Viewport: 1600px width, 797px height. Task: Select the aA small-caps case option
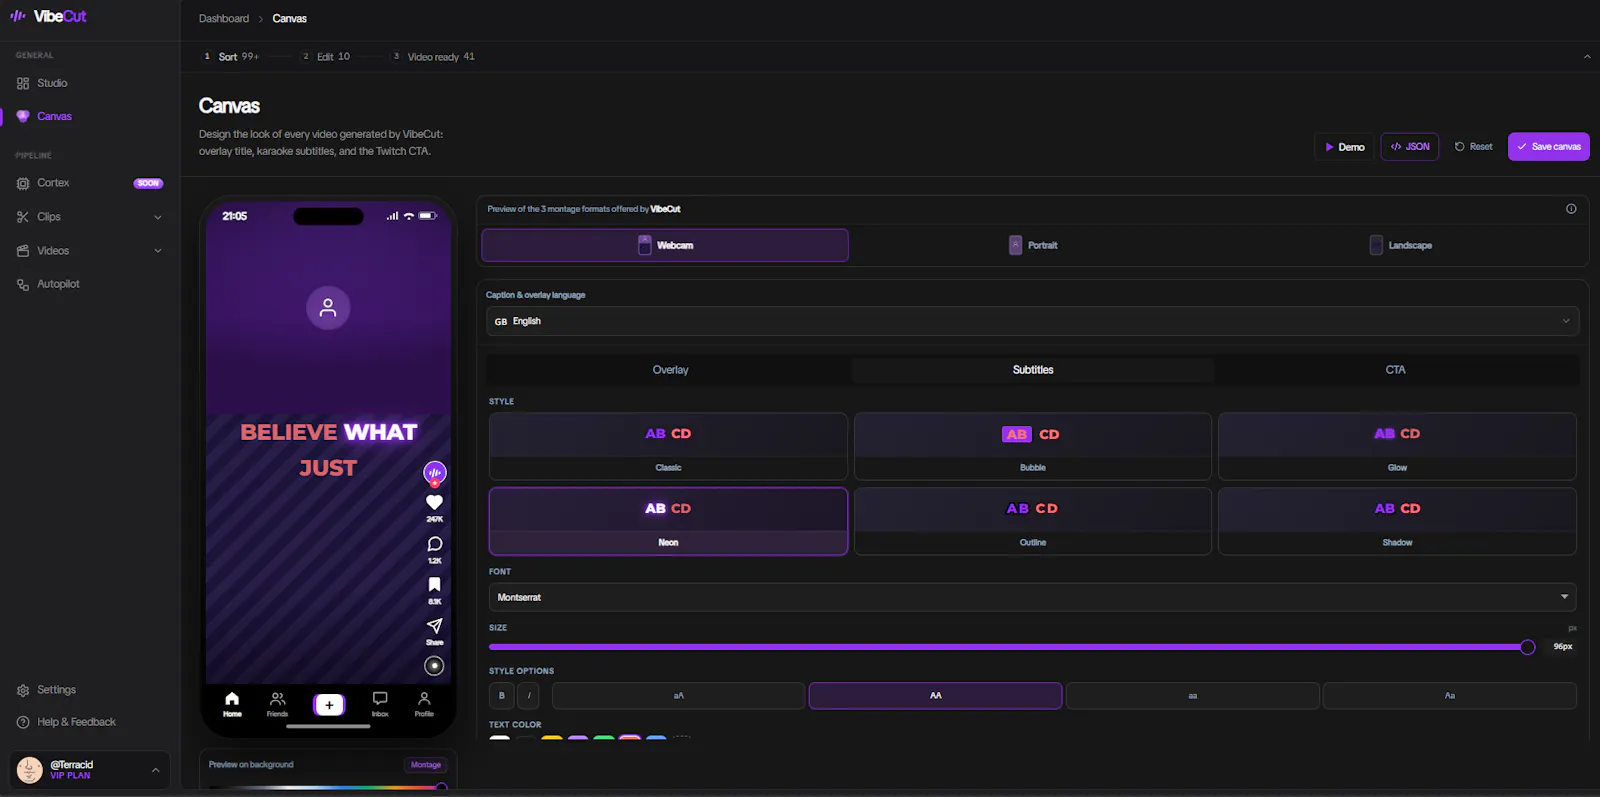[x=679, y=696]
